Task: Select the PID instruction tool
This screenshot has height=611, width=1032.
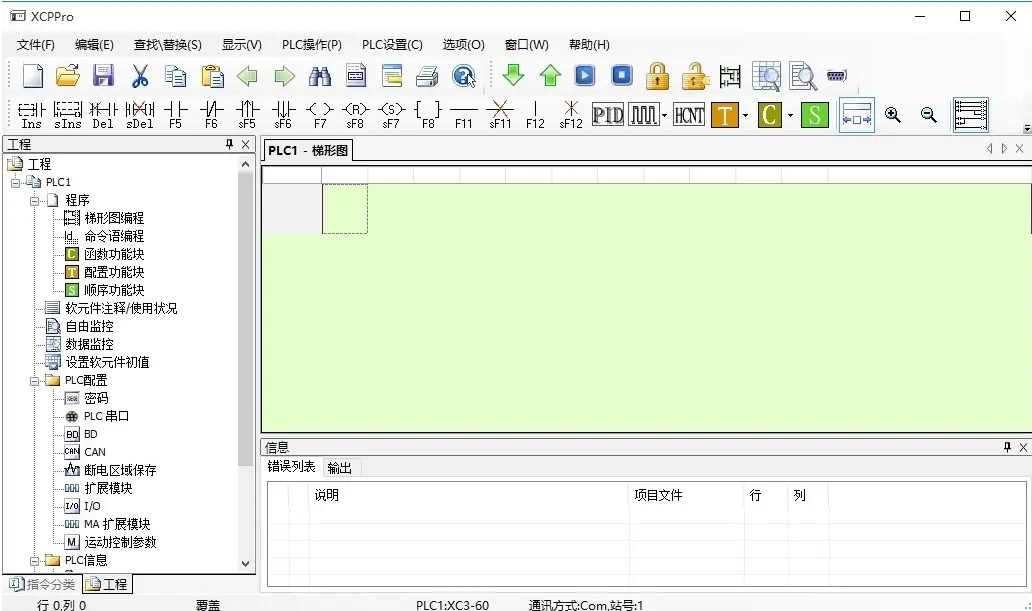Action: 607,114
